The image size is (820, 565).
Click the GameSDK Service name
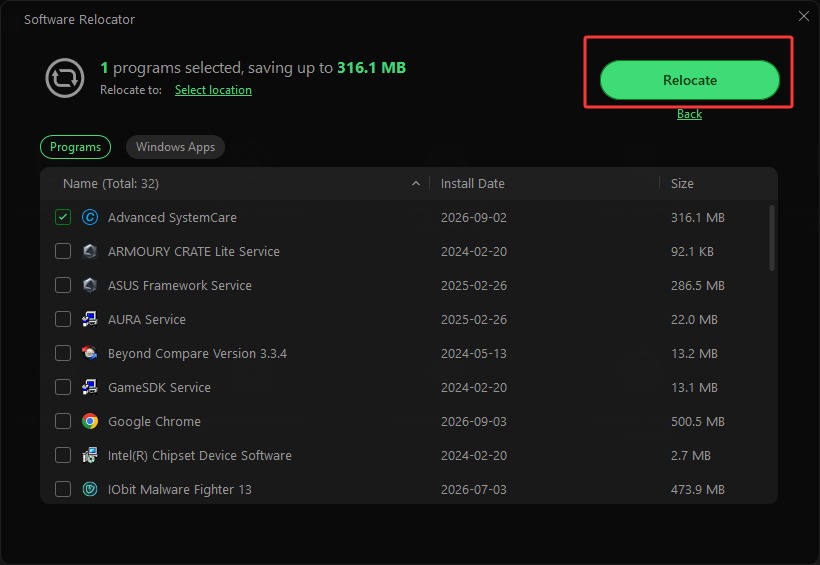[159, 388]
